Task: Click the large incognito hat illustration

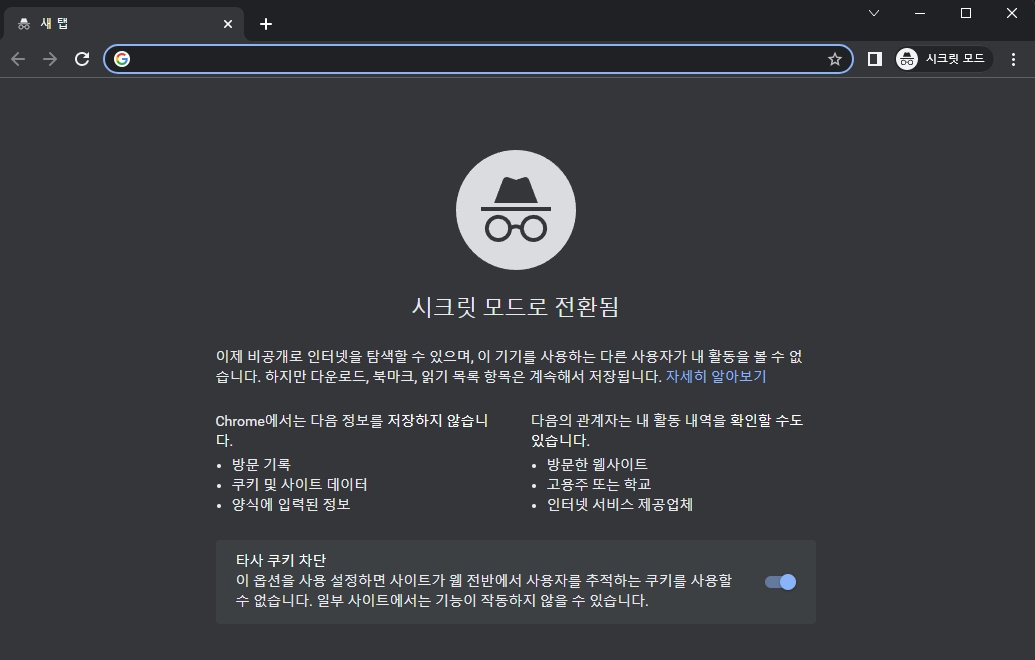Action: pyautogui.click(x=516, y=209)
